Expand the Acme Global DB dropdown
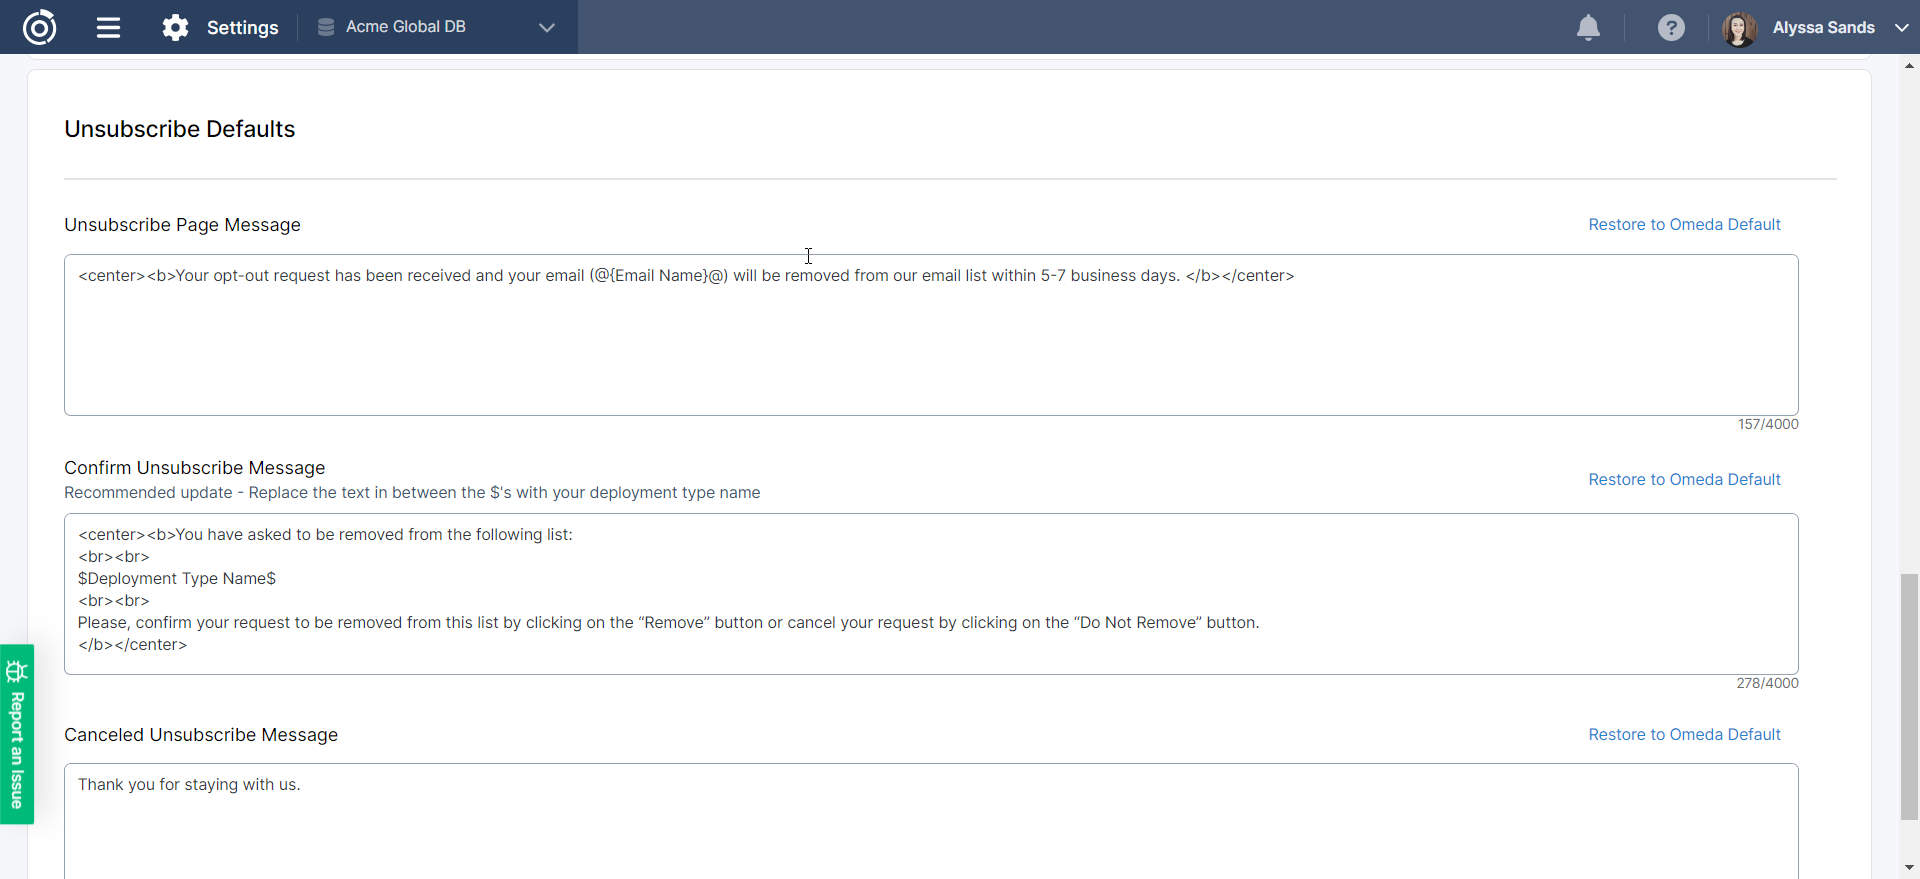The height and width of the screenshot is (879, 1920). point(546,27)
